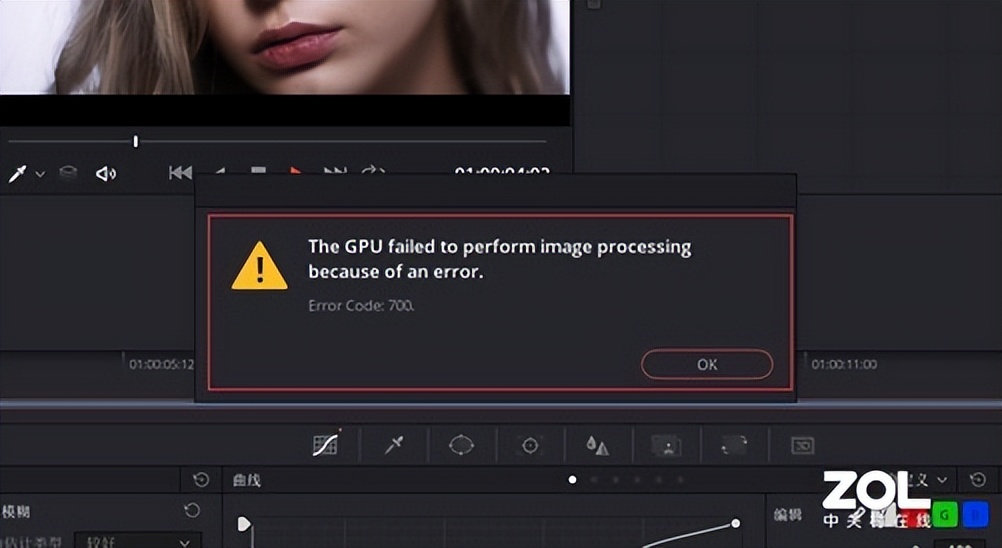Screen dimensions: 1002x548
Task: Click the 曲线 panel title
Action: click(247, 480)
